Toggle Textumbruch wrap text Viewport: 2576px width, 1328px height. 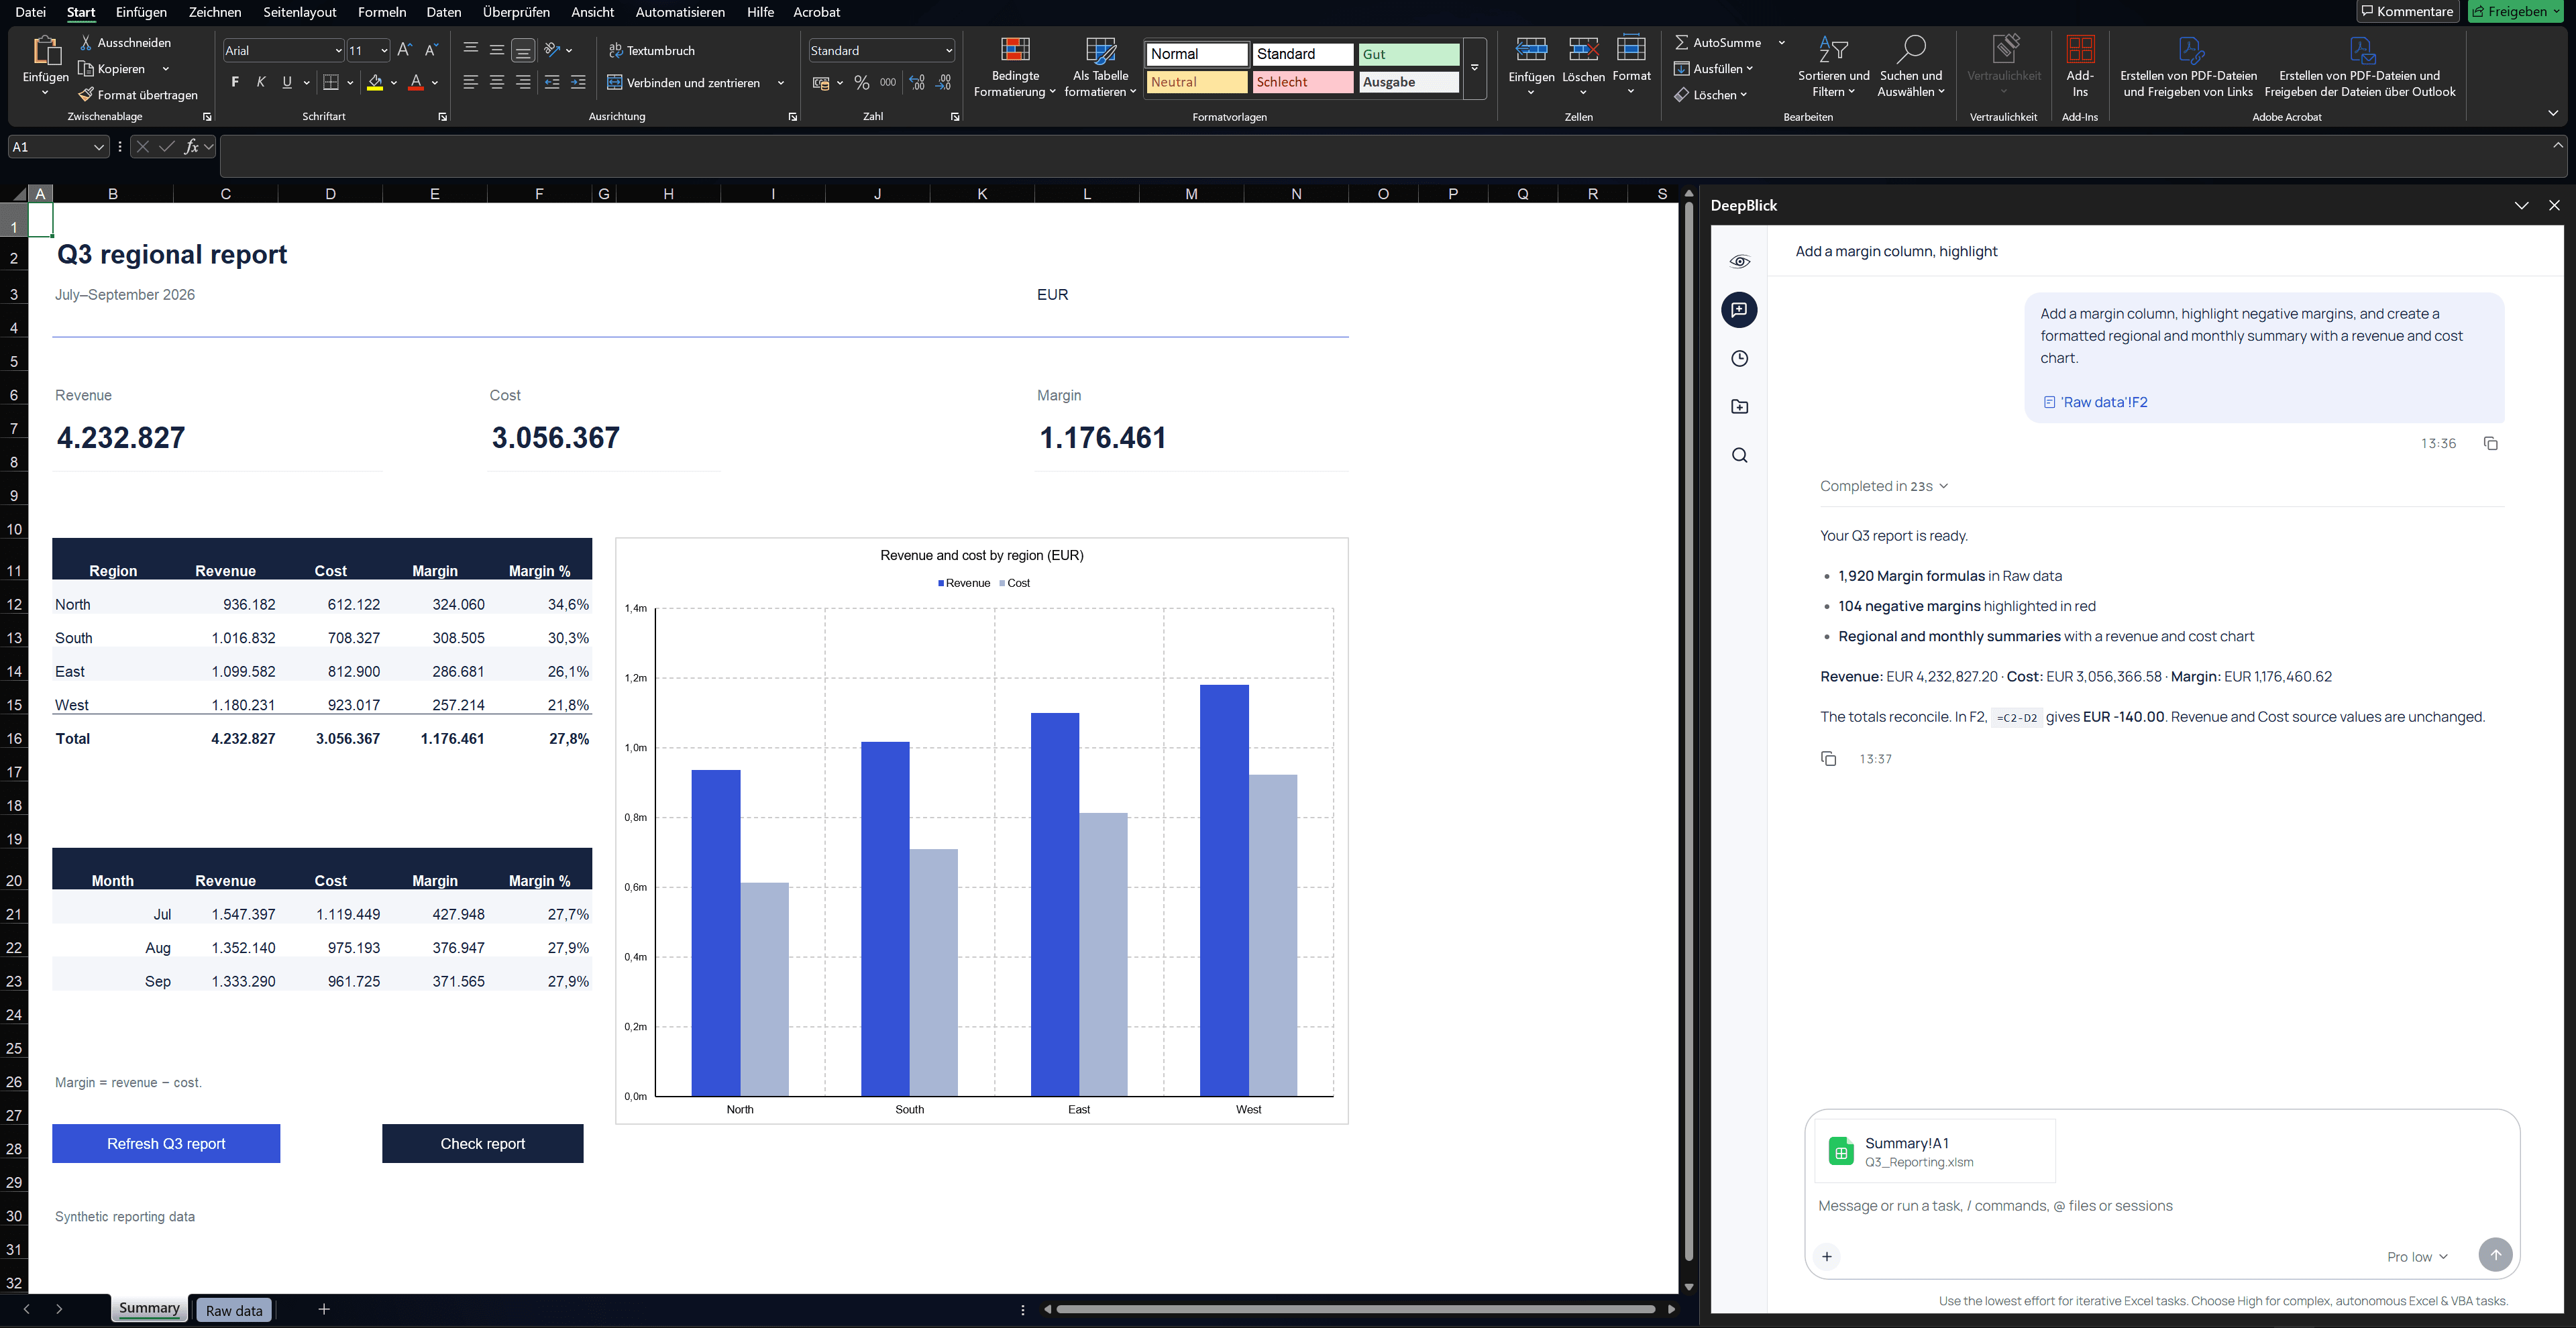click(652, 50)
